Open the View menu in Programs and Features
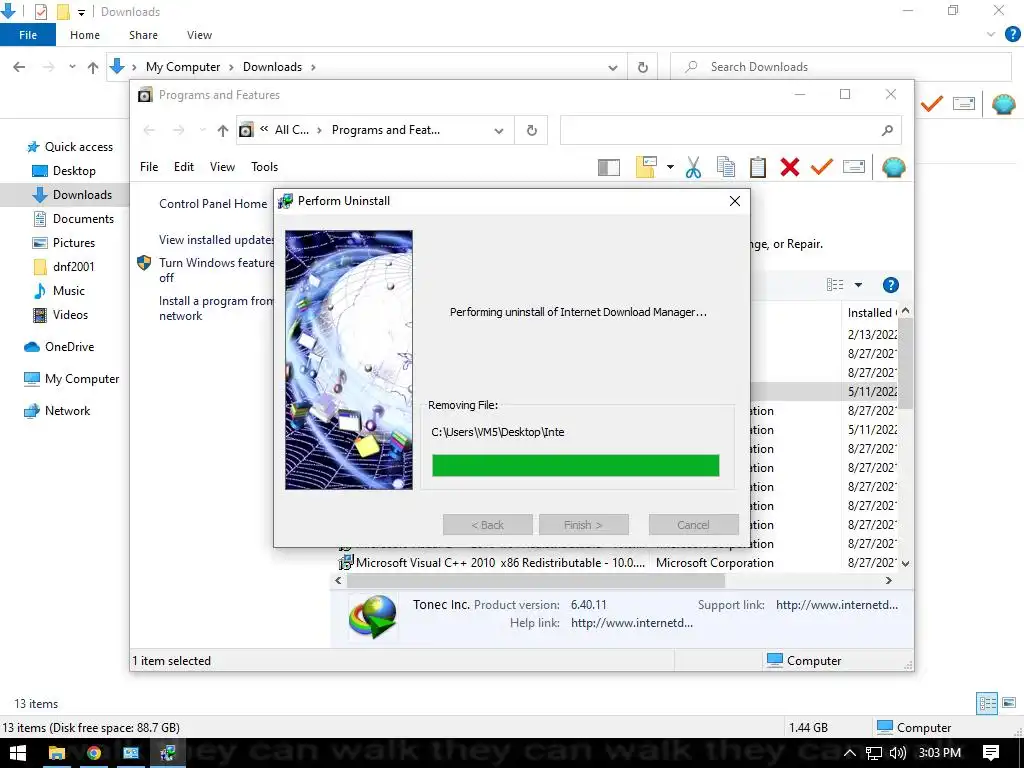1024x768 pixels. [222, 167]
